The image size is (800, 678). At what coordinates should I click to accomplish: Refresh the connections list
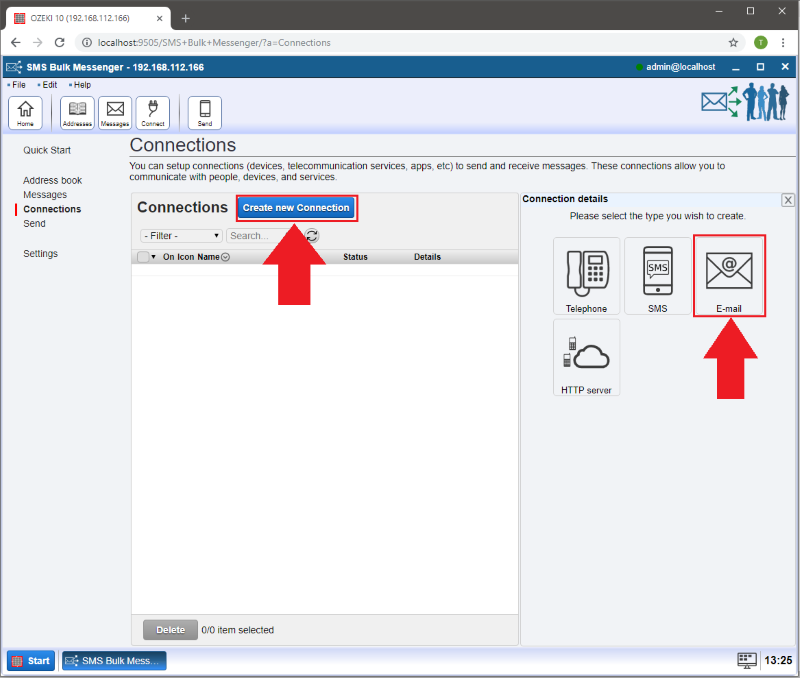click(312, 236)
